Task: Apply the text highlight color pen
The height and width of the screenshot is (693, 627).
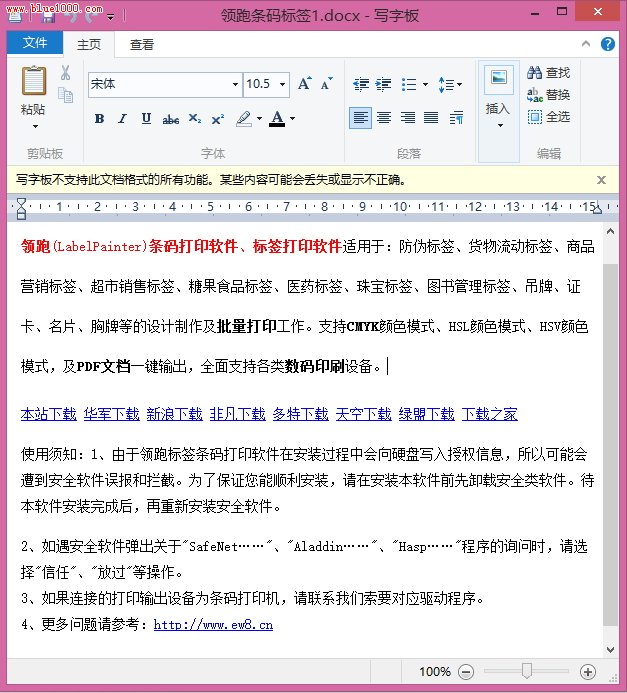Action: tap(243, 118)
